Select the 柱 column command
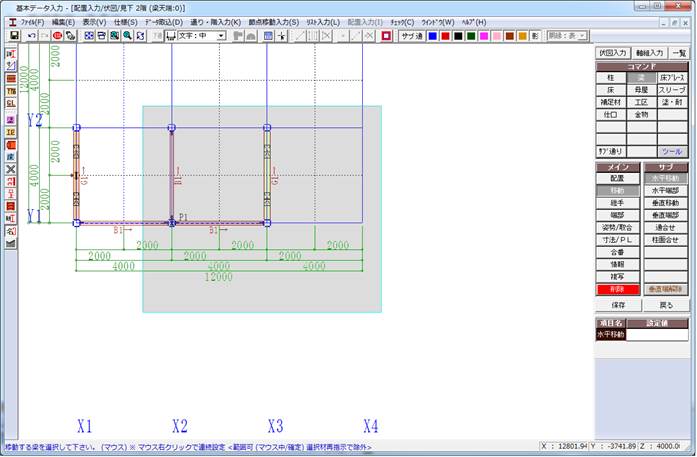This screenshot has width=697, height=457. pos(611,78)
